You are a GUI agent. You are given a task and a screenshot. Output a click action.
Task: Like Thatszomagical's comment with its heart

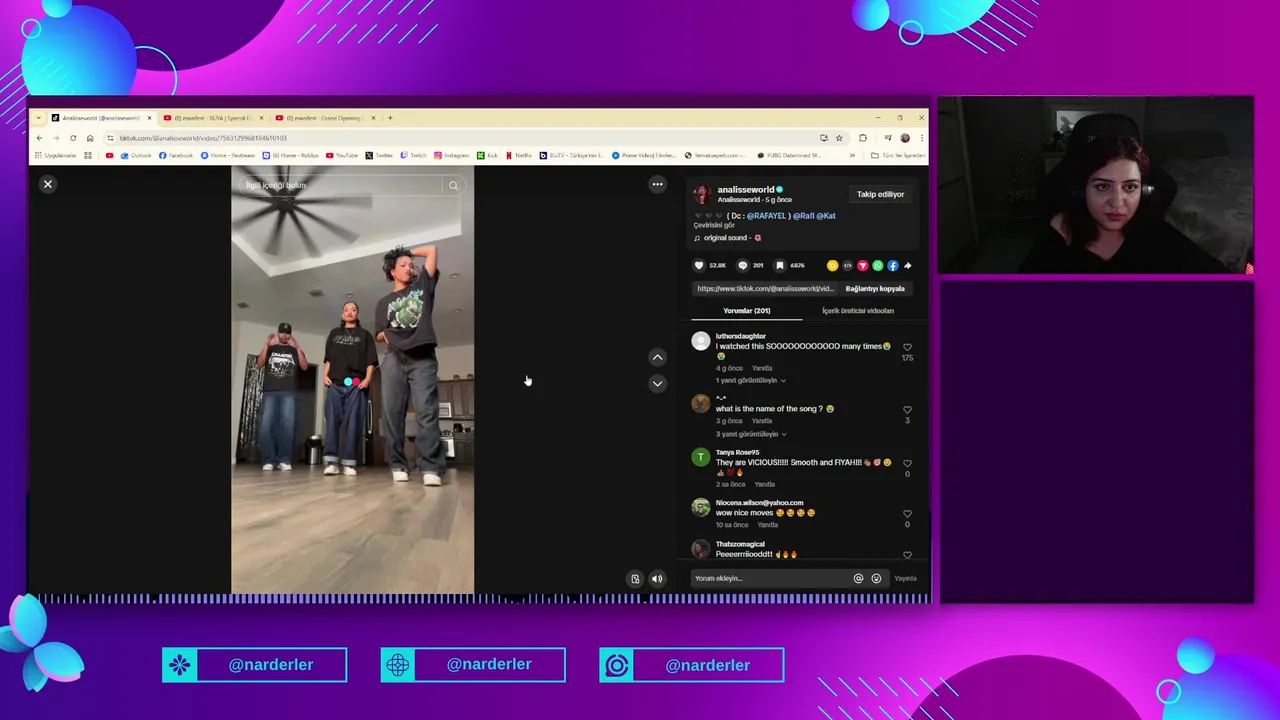pyautogui.click(x=907, y=555)
